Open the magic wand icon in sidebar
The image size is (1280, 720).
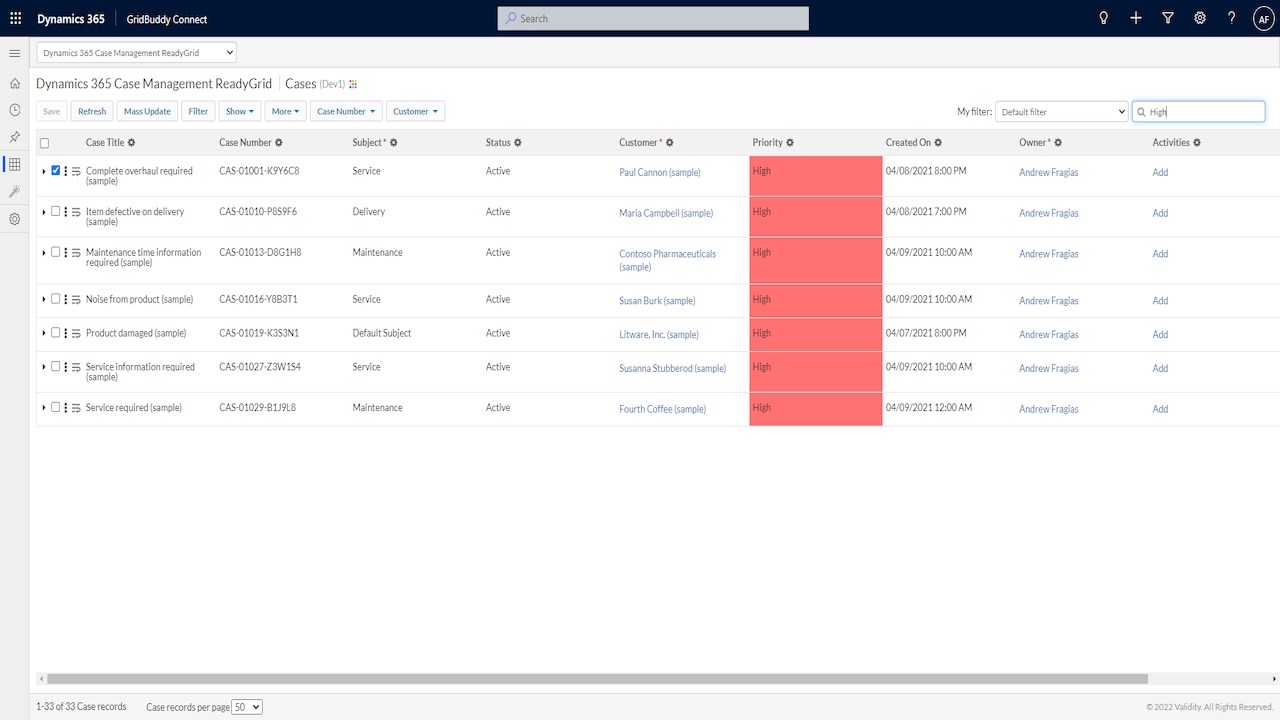point(14,191)
